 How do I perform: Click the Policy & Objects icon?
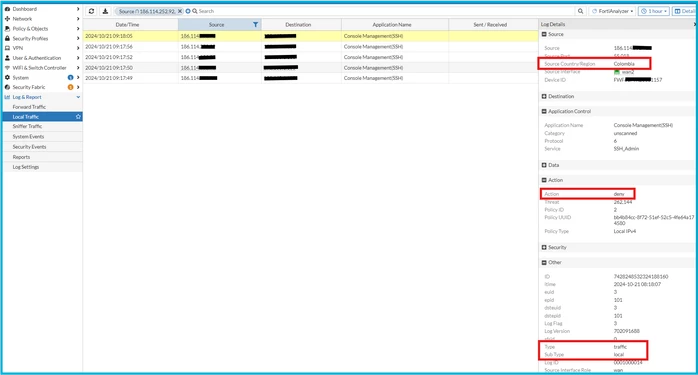point(7,29)
